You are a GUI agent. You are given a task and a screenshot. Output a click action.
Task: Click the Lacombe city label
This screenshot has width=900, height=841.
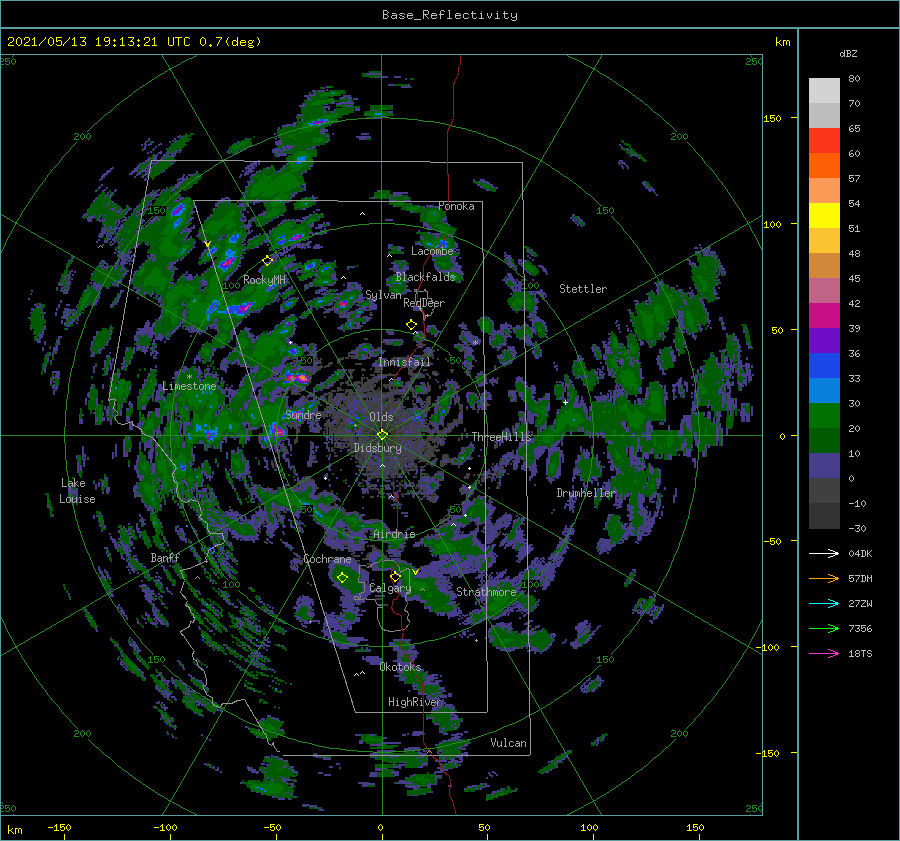[432, 251]
